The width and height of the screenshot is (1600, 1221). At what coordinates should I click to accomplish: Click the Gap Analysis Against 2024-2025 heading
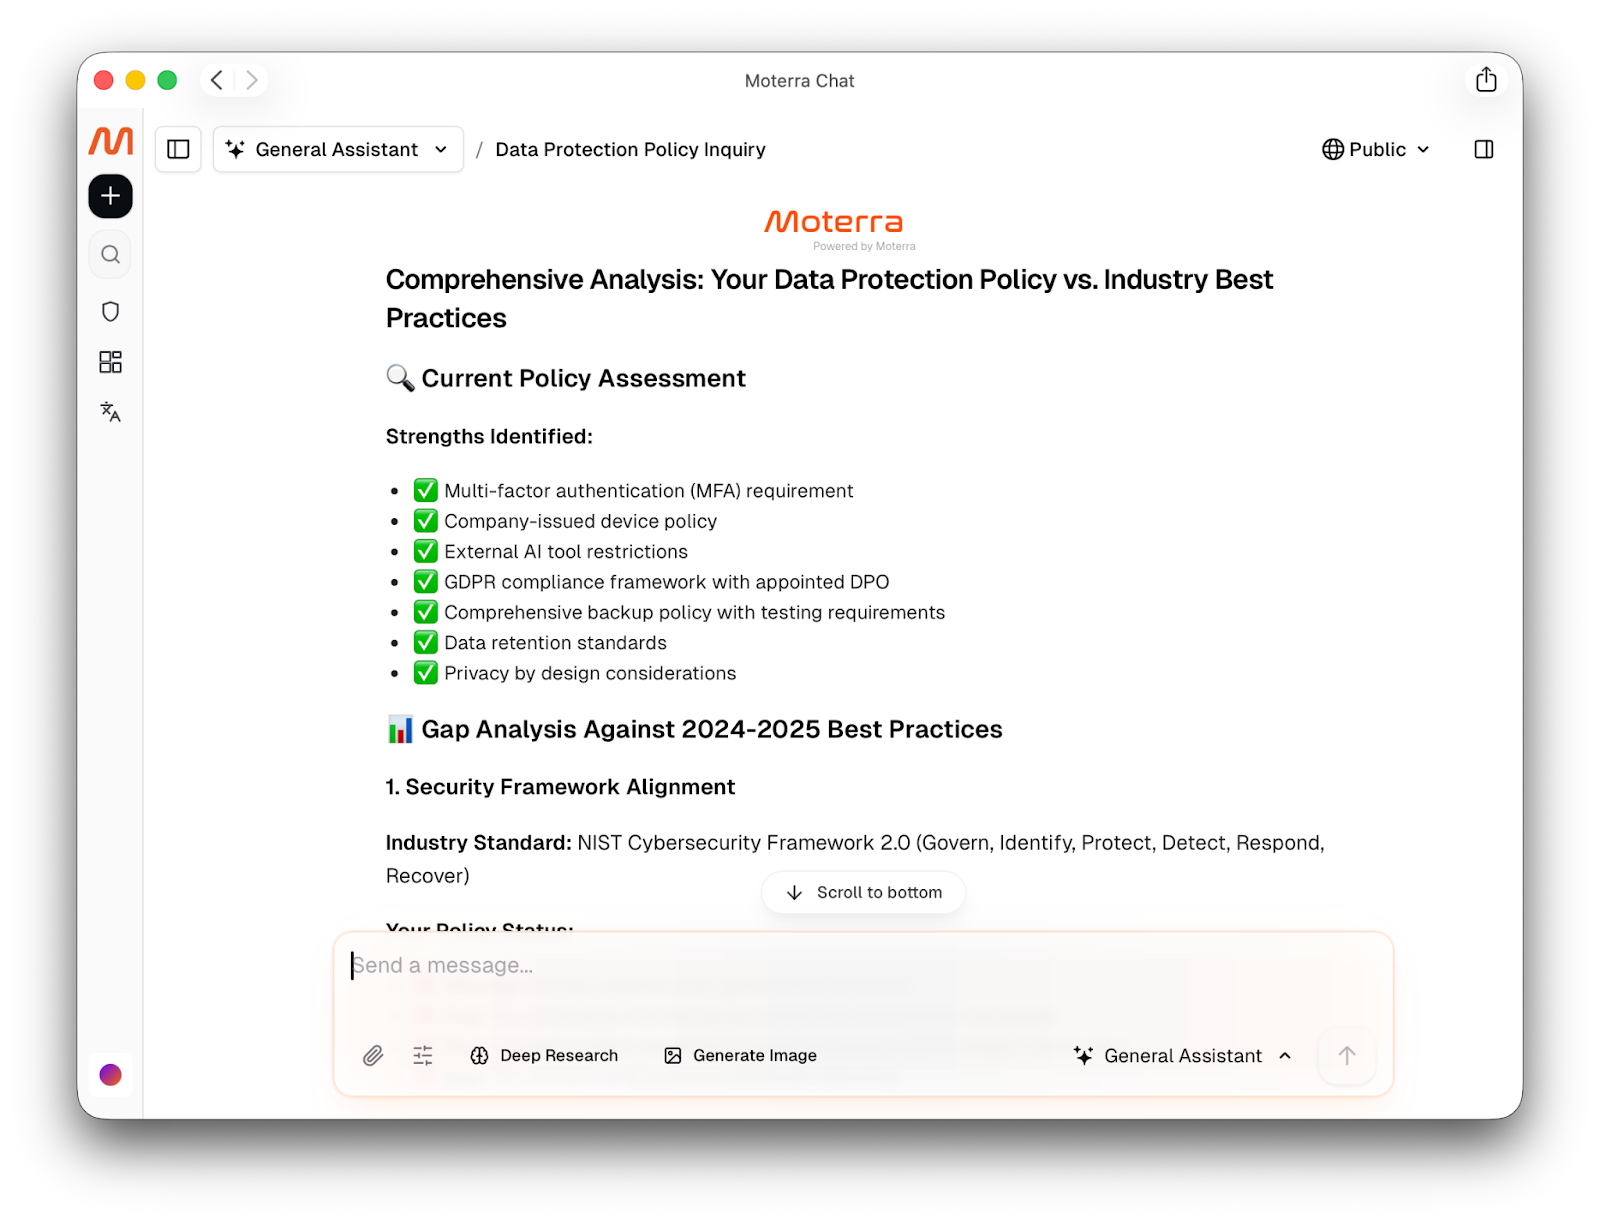695,729
